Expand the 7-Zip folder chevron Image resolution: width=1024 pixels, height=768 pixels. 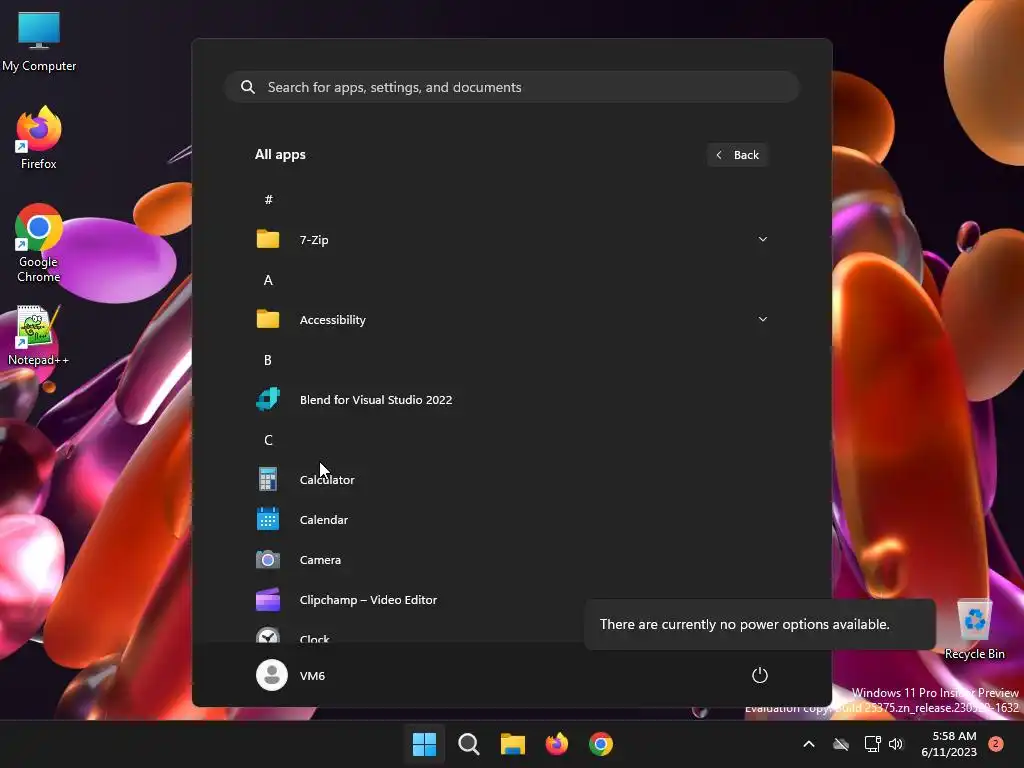tap(762, 239)
